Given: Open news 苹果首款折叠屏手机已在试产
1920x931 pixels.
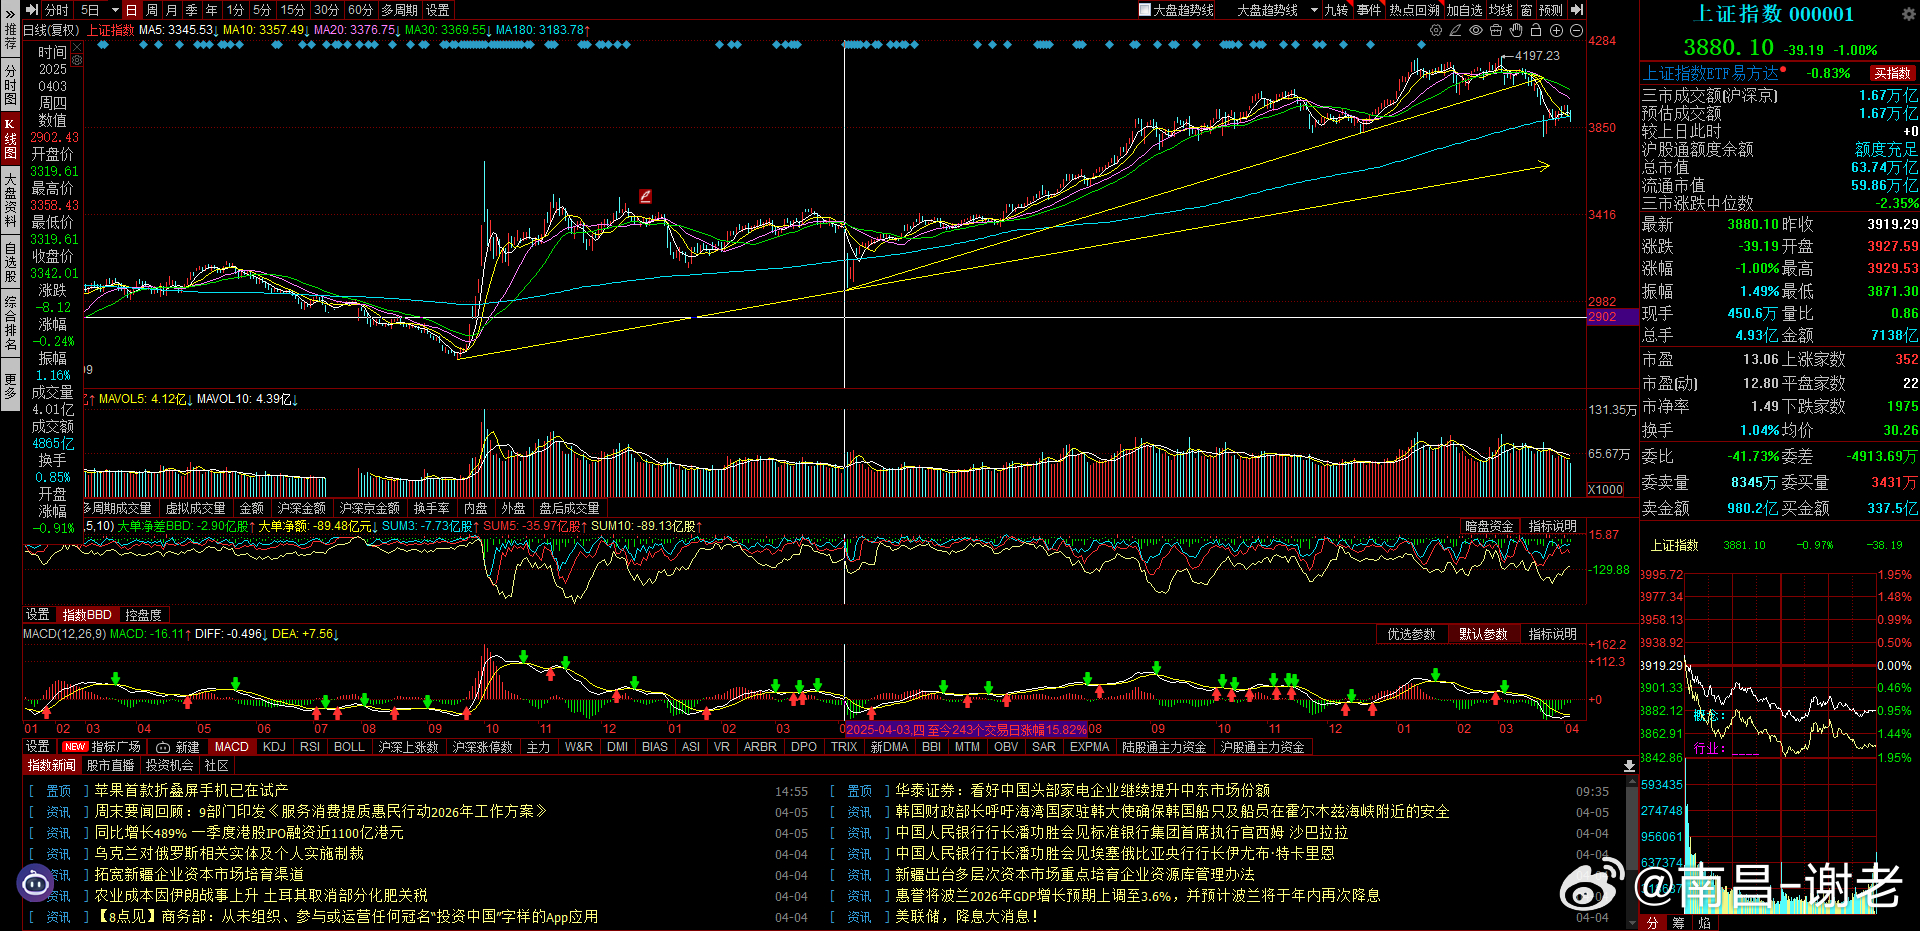Looking at the screenshot, I should click(x=191, y=790).
